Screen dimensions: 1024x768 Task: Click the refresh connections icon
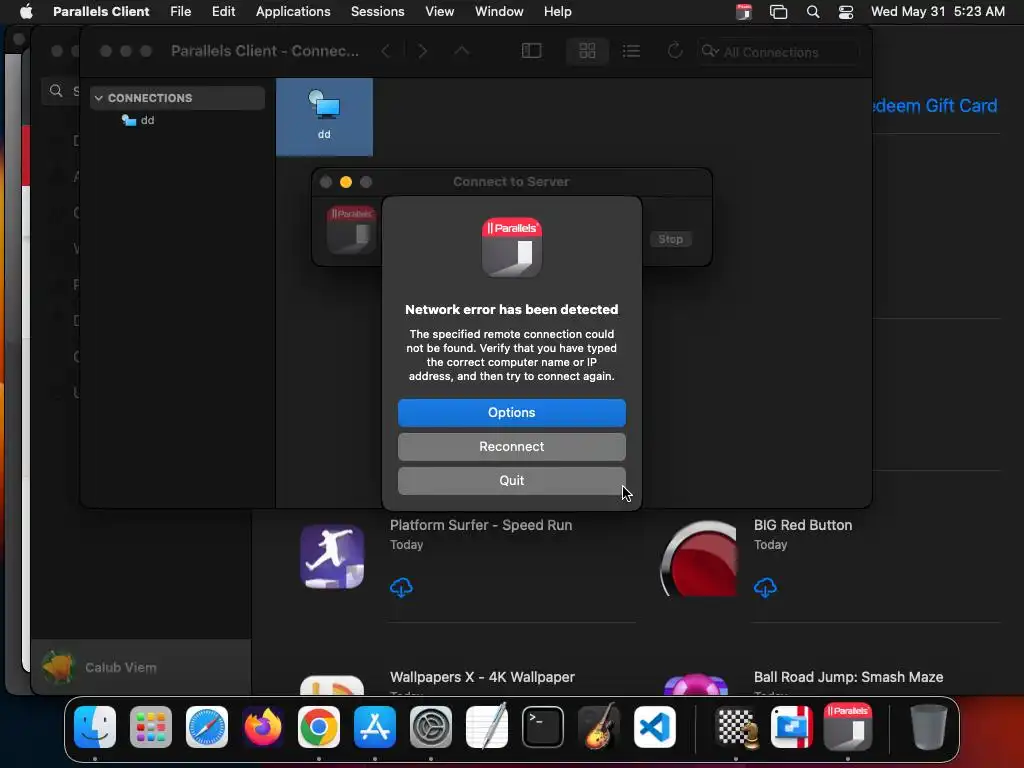tap(675, 51)
